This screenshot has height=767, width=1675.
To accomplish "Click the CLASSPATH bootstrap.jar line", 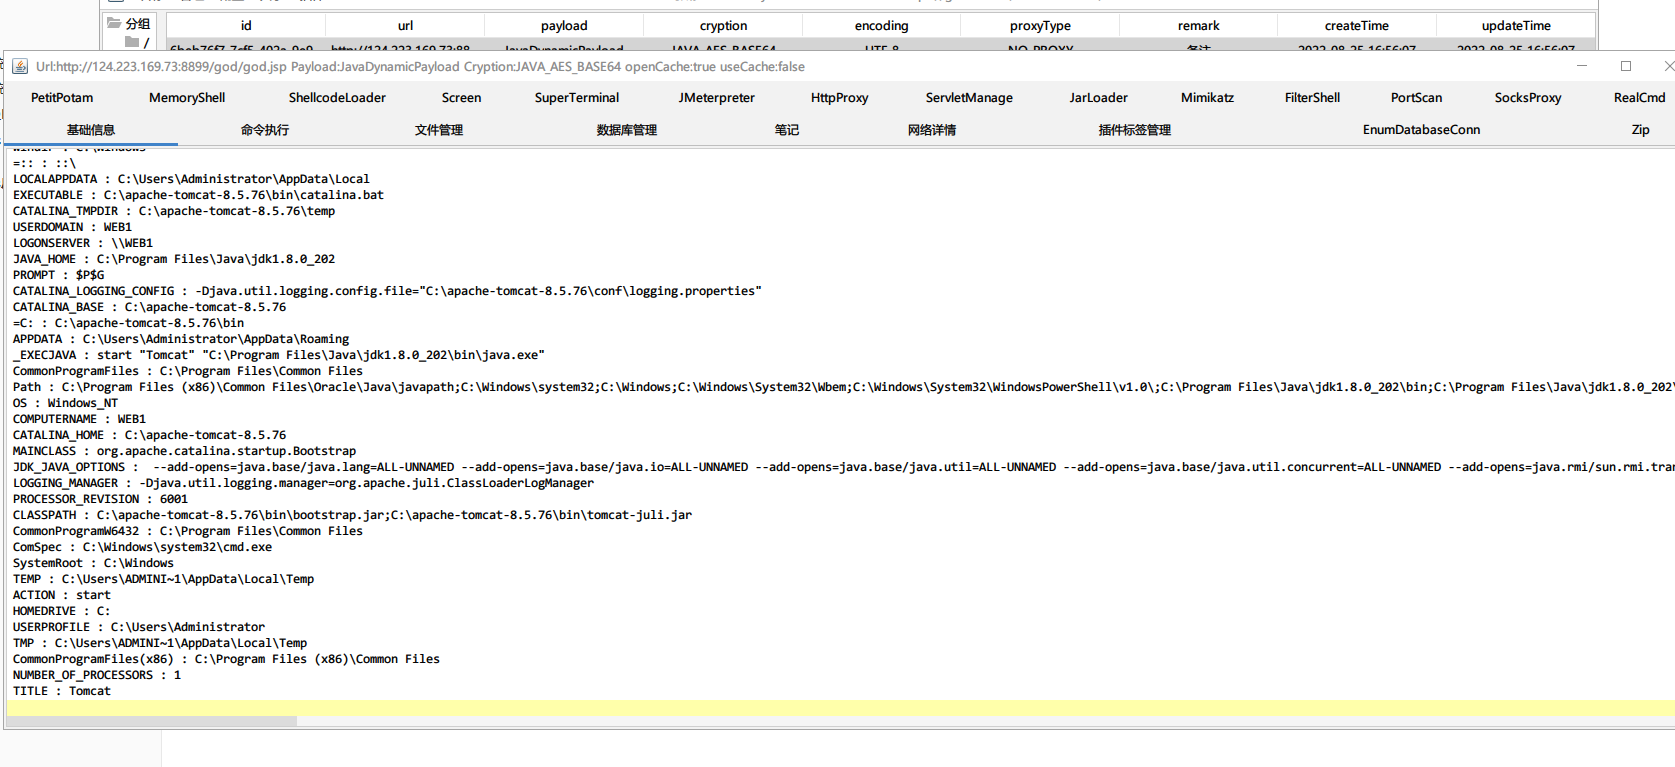I will [x=352, y=515].
